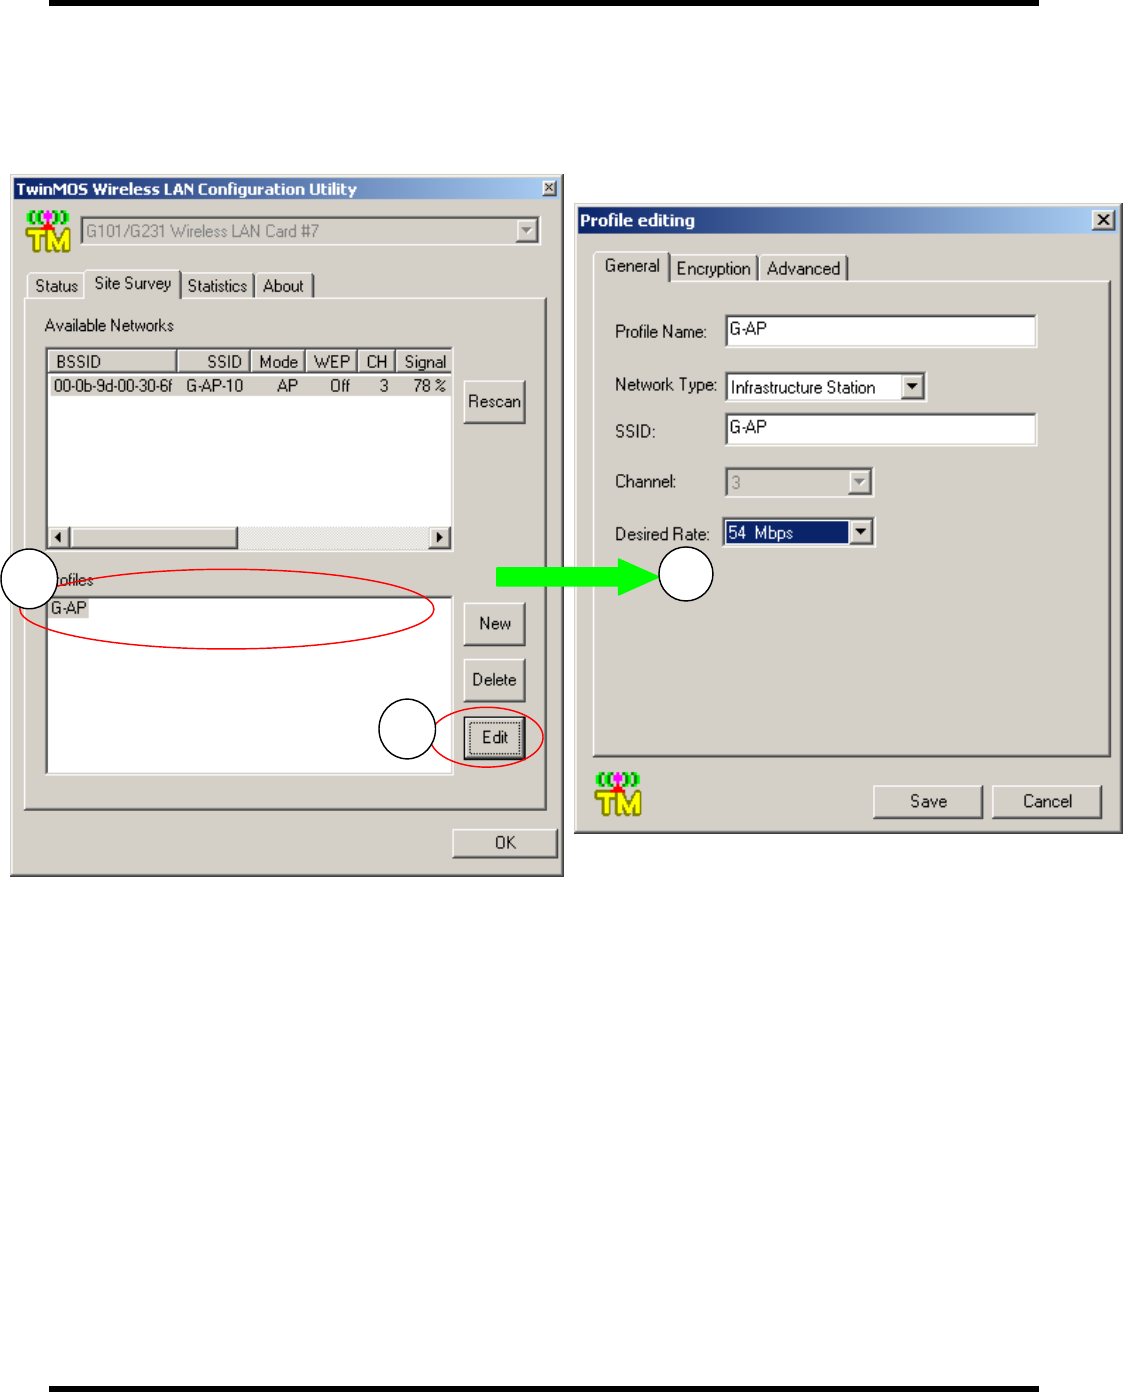Click the BSSID 00-0b-9d-00-30-6f cell
The width and height of the screenshot is (1123, 1392).
coord(113,386)
